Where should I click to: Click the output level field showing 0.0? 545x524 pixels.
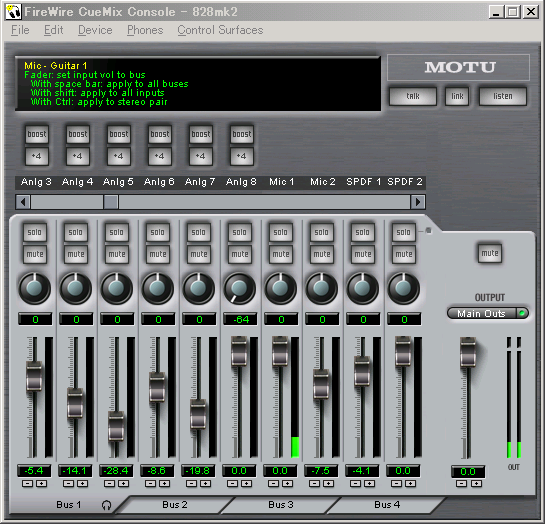[x=468, y=472]
